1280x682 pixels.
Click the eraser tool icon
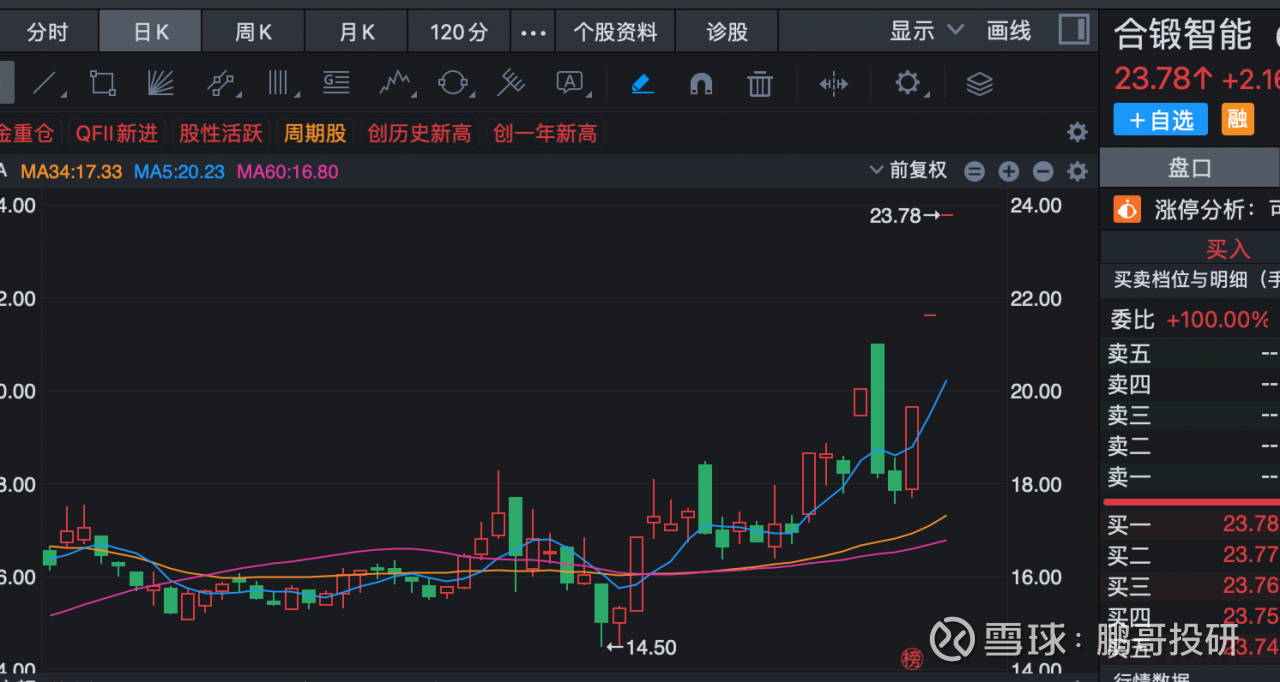642,84
